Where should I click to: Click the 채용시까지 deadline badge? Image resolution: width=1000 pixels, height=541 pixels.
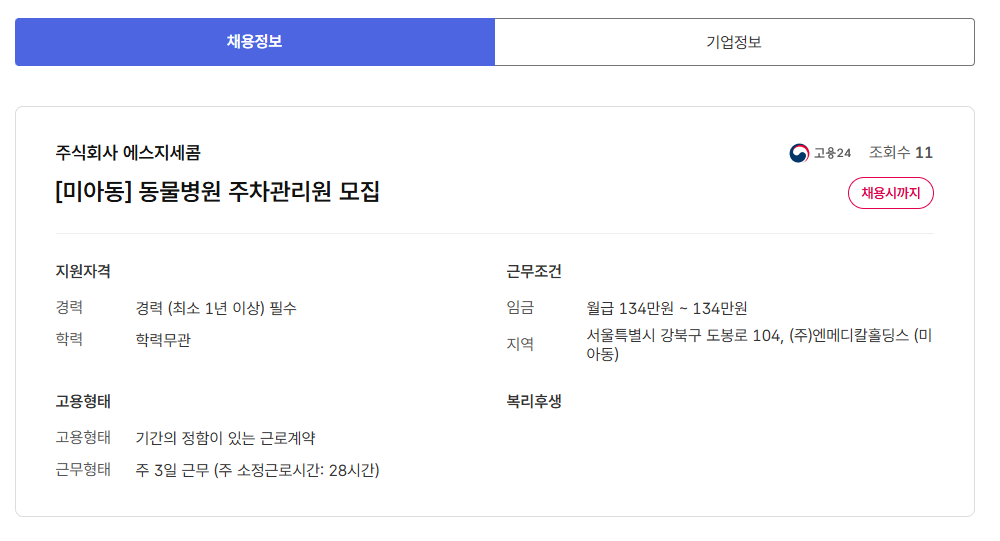(x=890, y=193)
